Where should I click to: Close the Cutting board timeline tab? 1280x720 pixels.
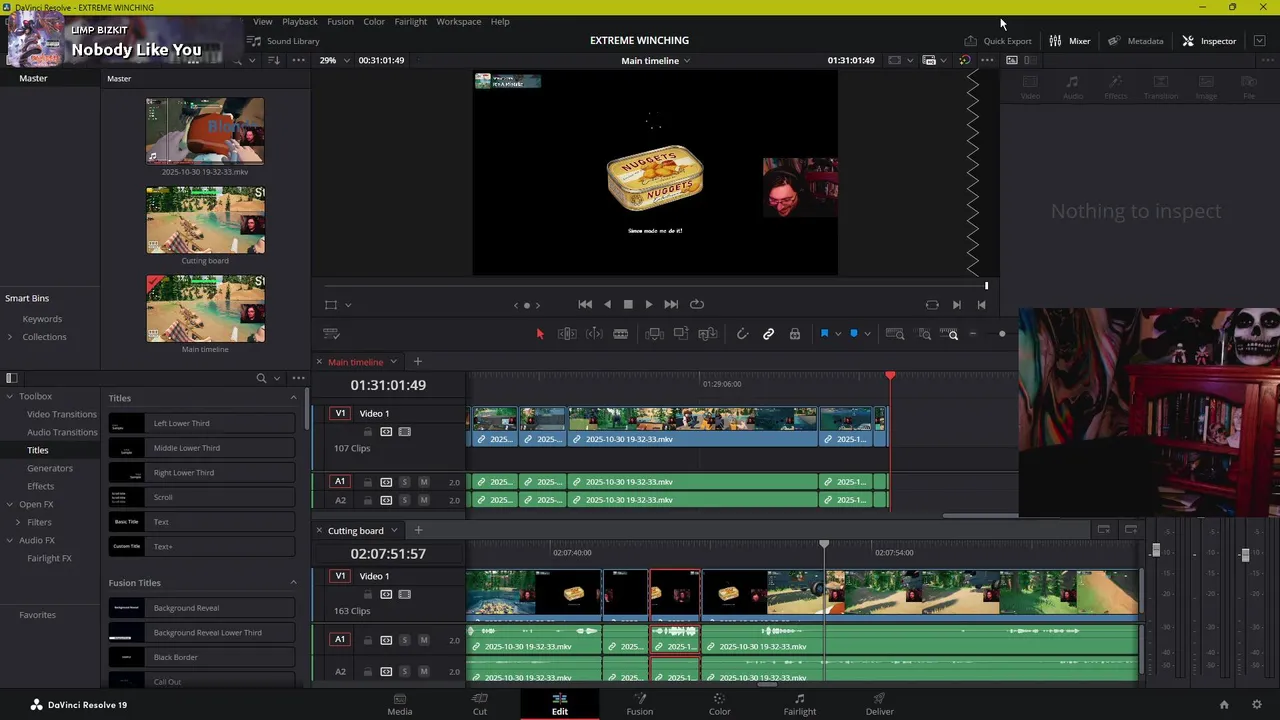pos(319,531)
